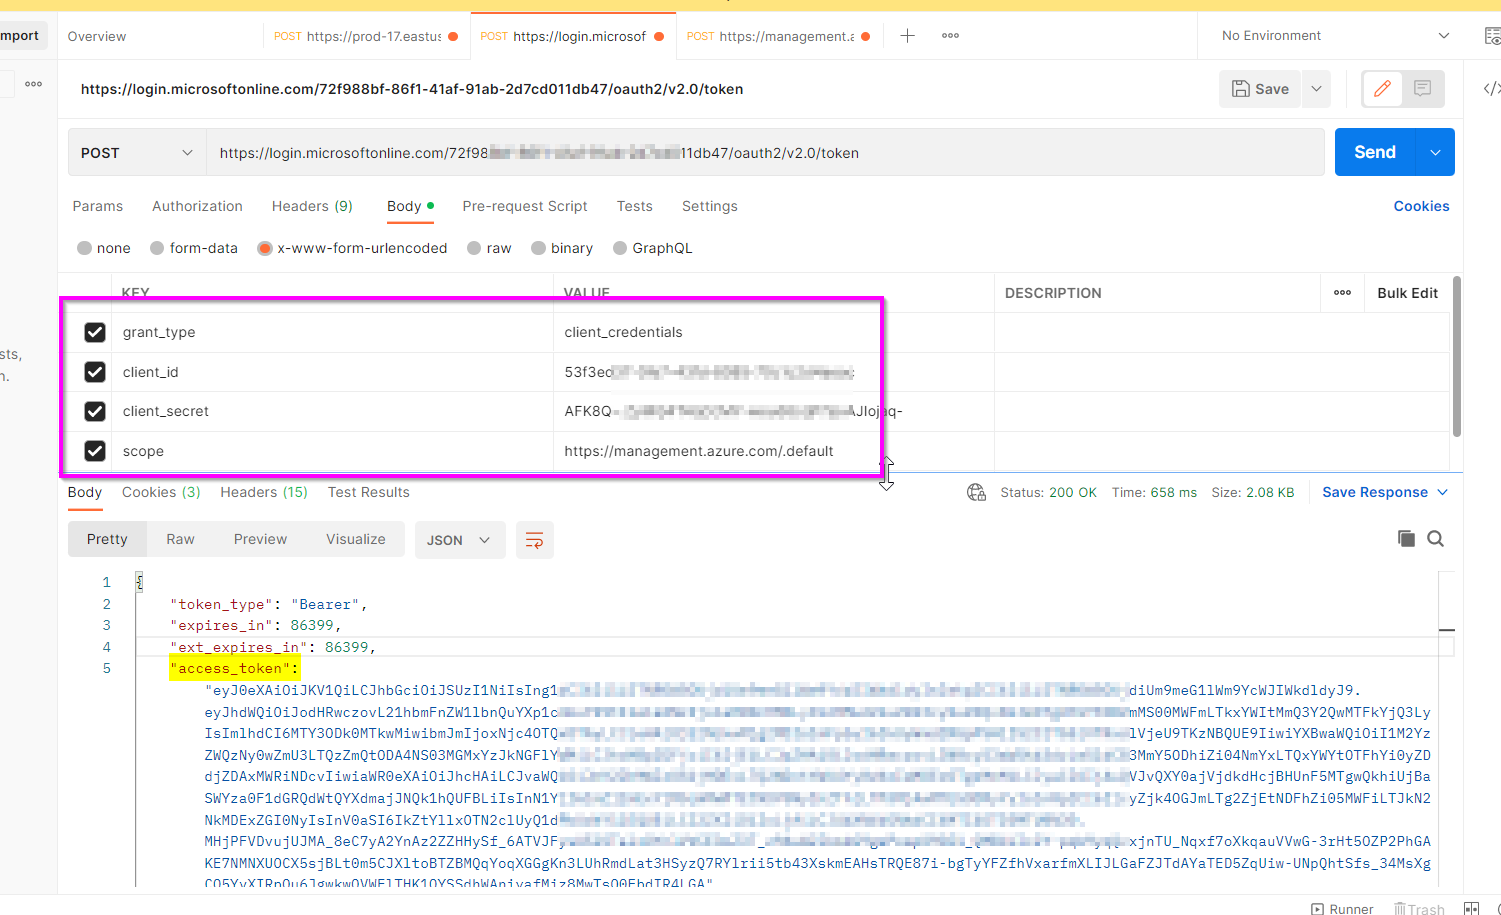Click the search icon in the response pane

pyautogui.click(x=1436, y=538)
